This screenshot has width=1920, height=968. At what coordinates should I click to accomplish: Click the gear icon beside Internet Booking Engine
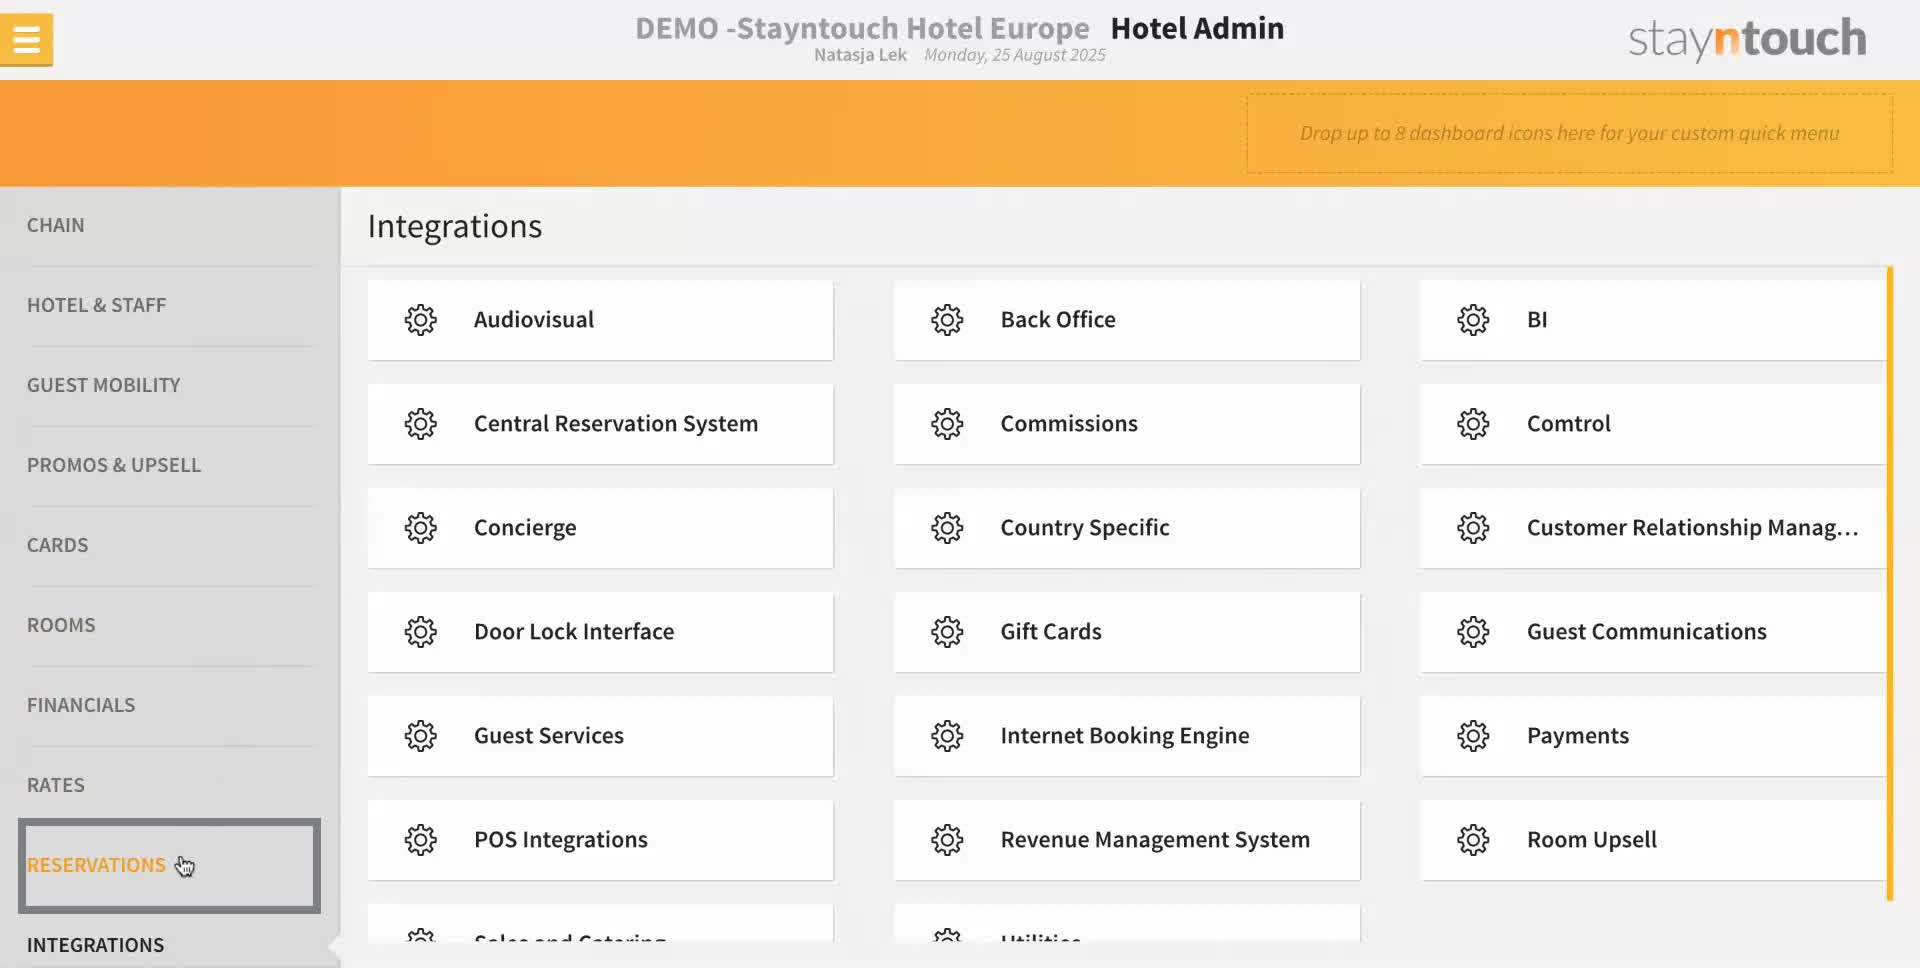click(947, 736)
